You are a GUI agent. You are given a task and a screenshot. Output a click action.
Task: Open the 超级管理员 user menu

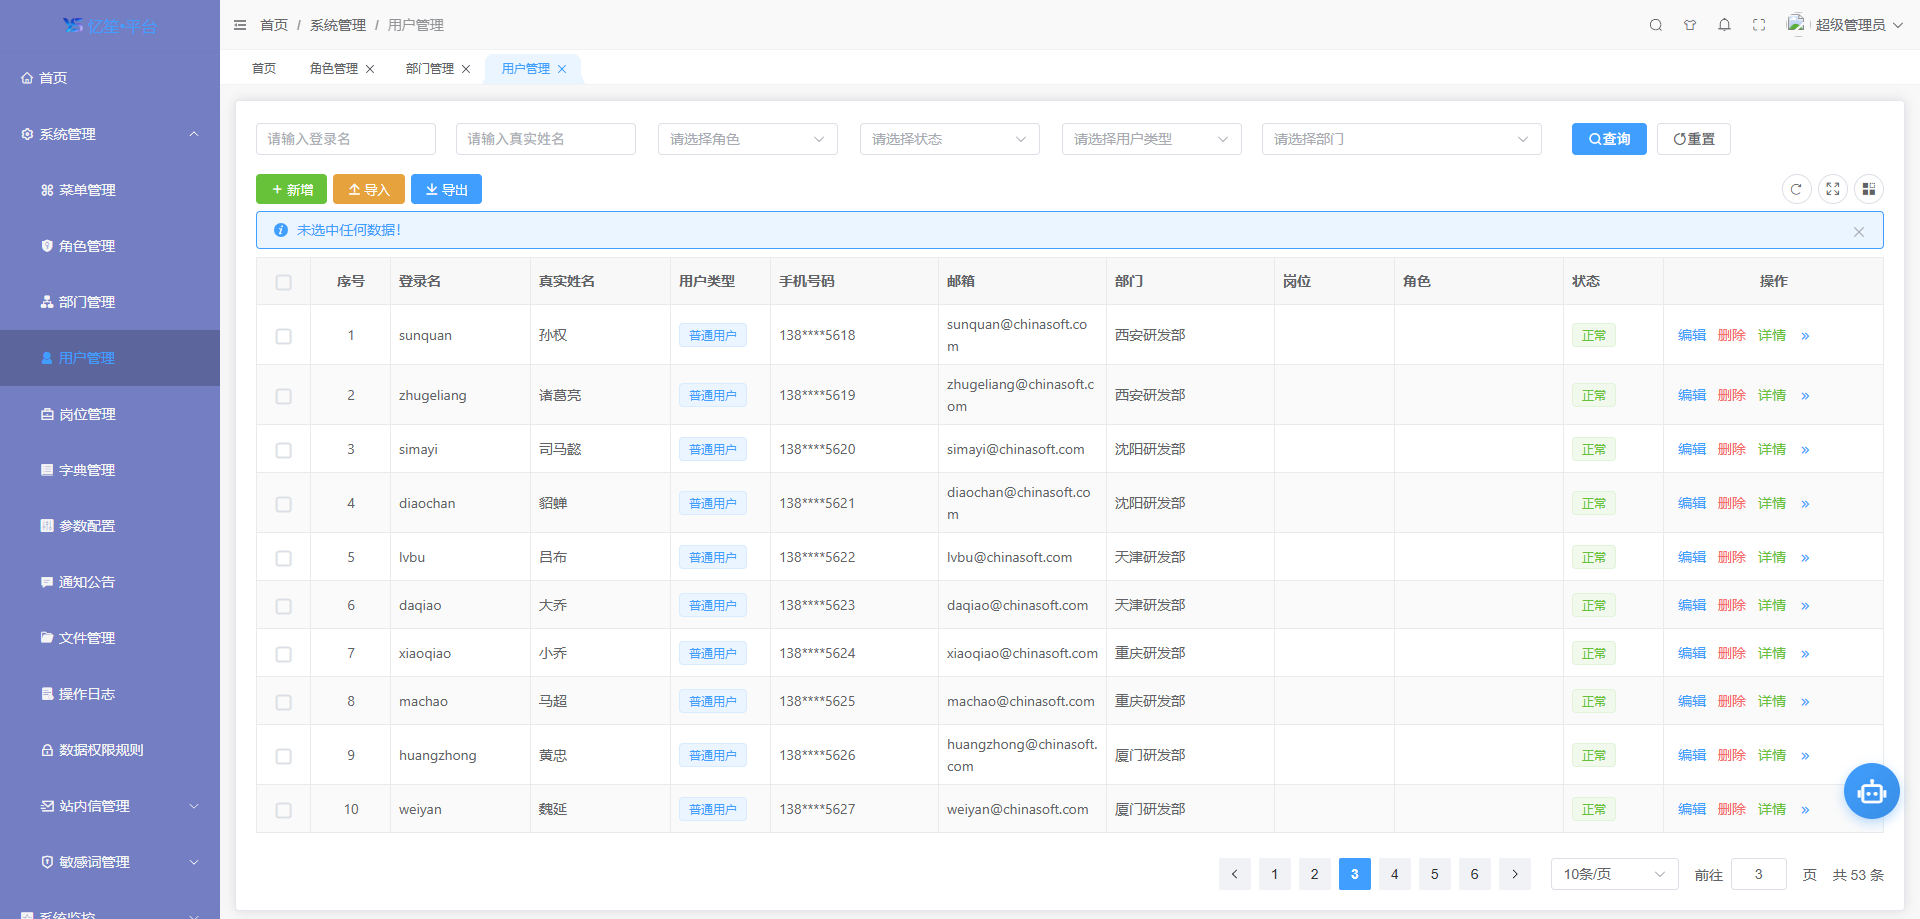pyautogui.click(x=1845, y=25)
